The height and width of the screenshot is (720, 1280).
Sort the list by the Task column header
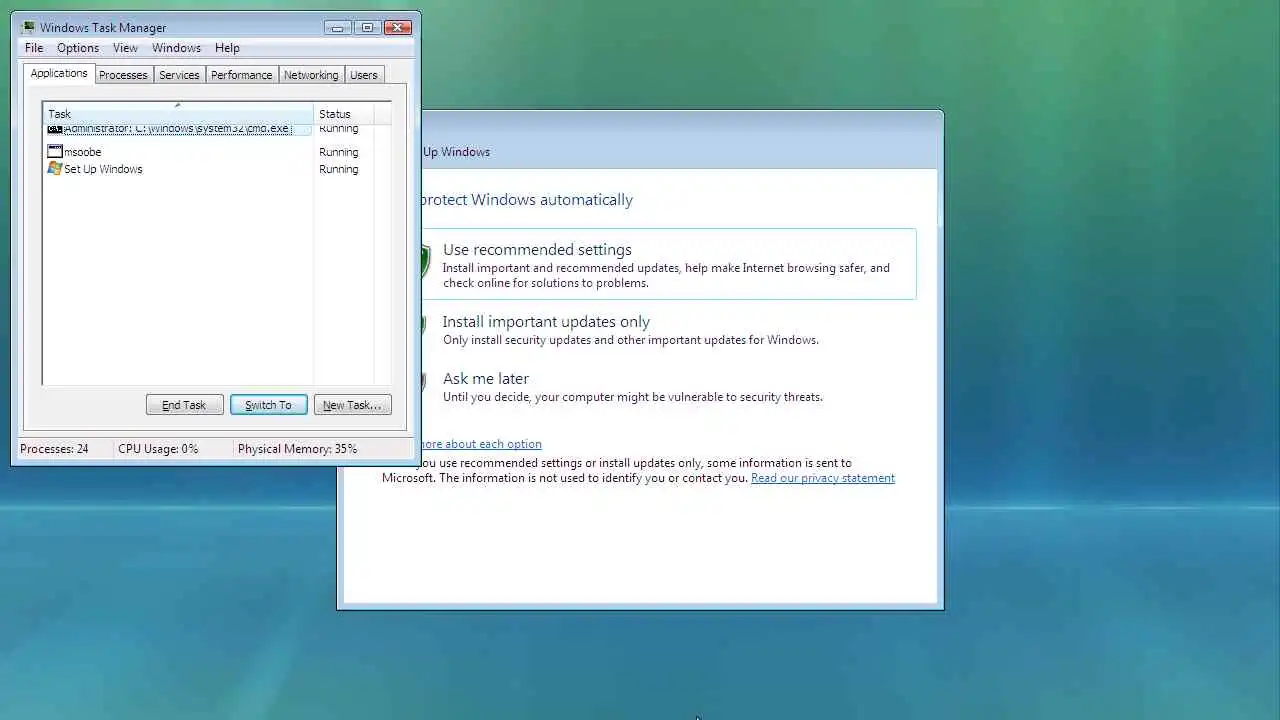(x=178, y=114)
